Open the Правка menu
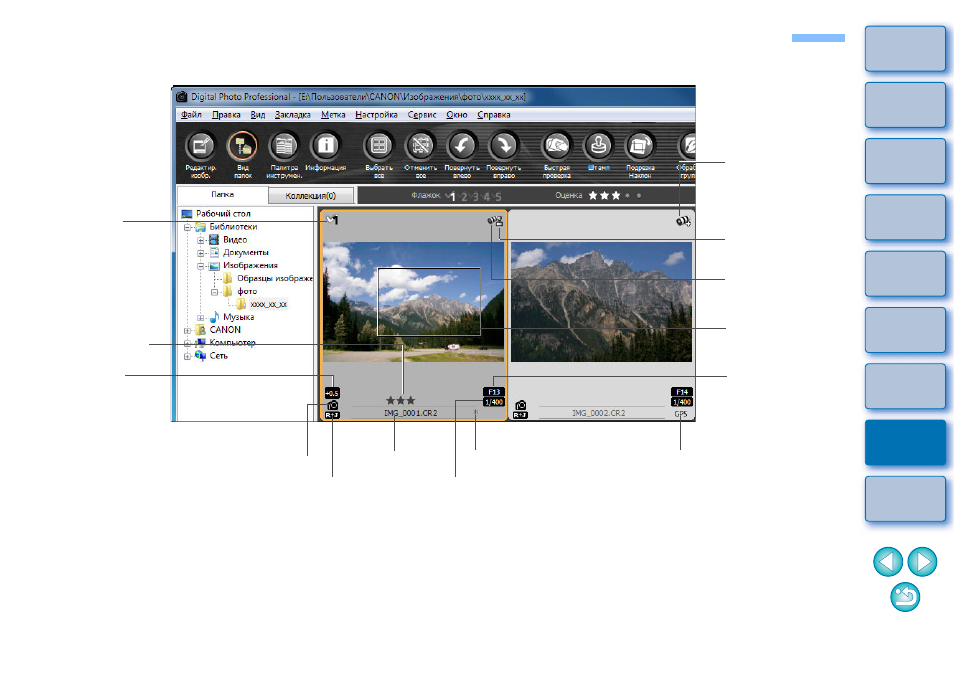Image resolution: width=954 pixels, height=674 pixels. coord(226,114)
